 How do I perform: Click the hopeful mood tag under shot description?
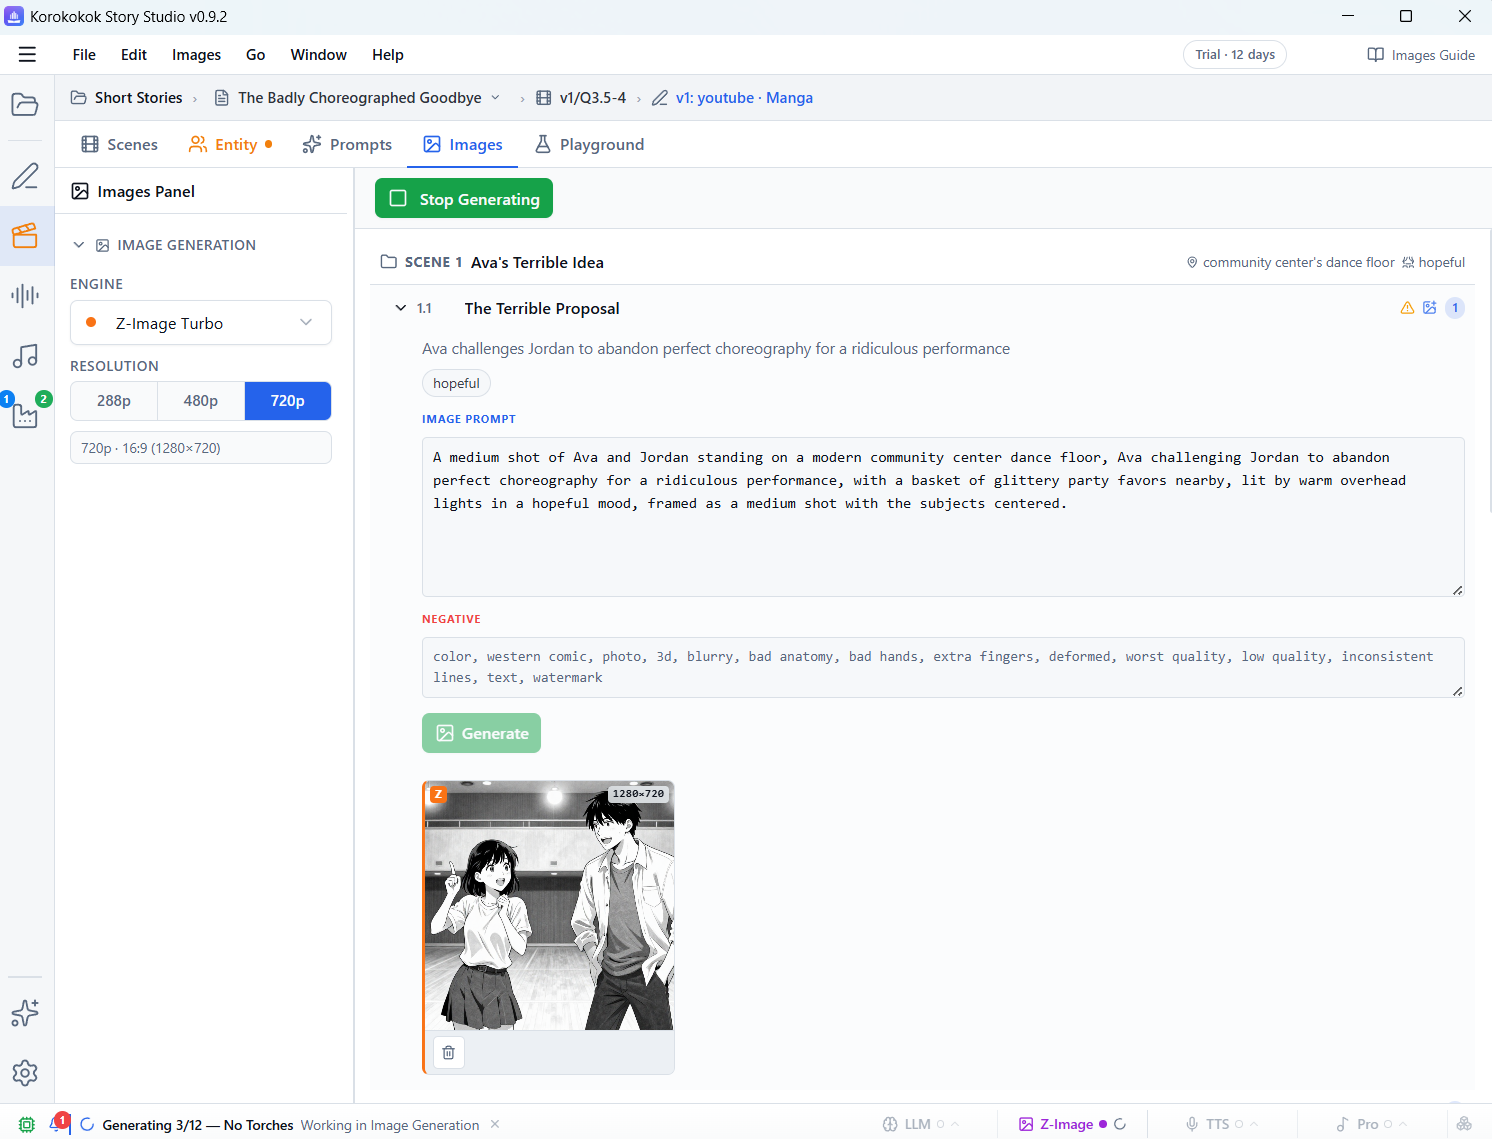[x=456, y=383]
